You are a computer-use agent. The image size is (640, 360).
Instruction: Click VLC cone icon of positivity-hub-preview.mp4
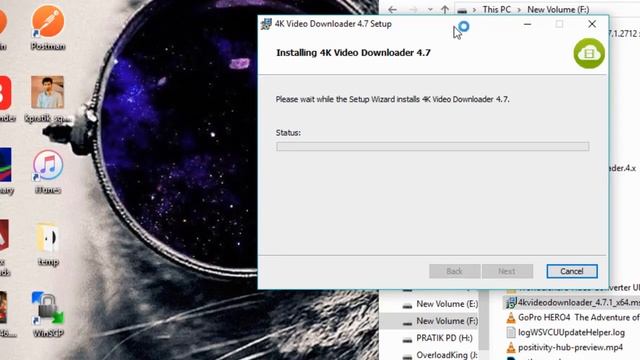[511, 348]
